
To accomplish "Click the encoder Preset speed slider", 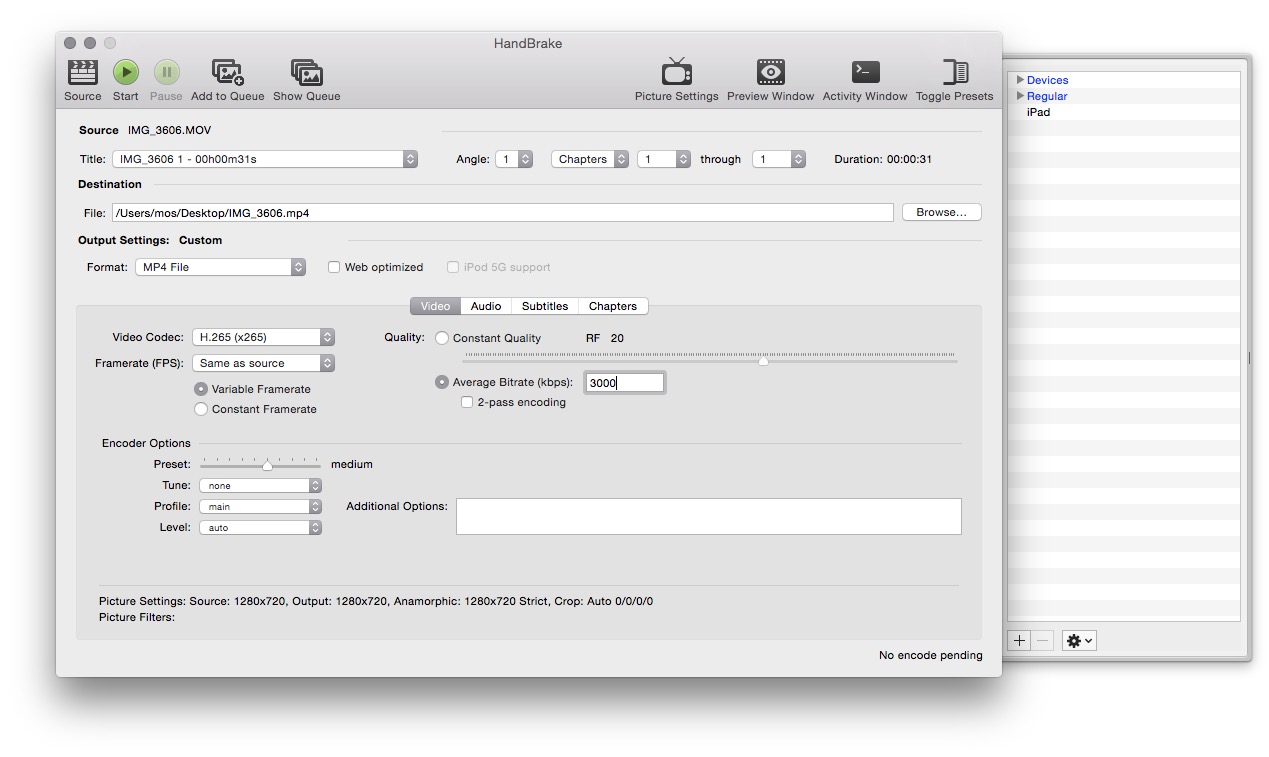I will 260,464.
